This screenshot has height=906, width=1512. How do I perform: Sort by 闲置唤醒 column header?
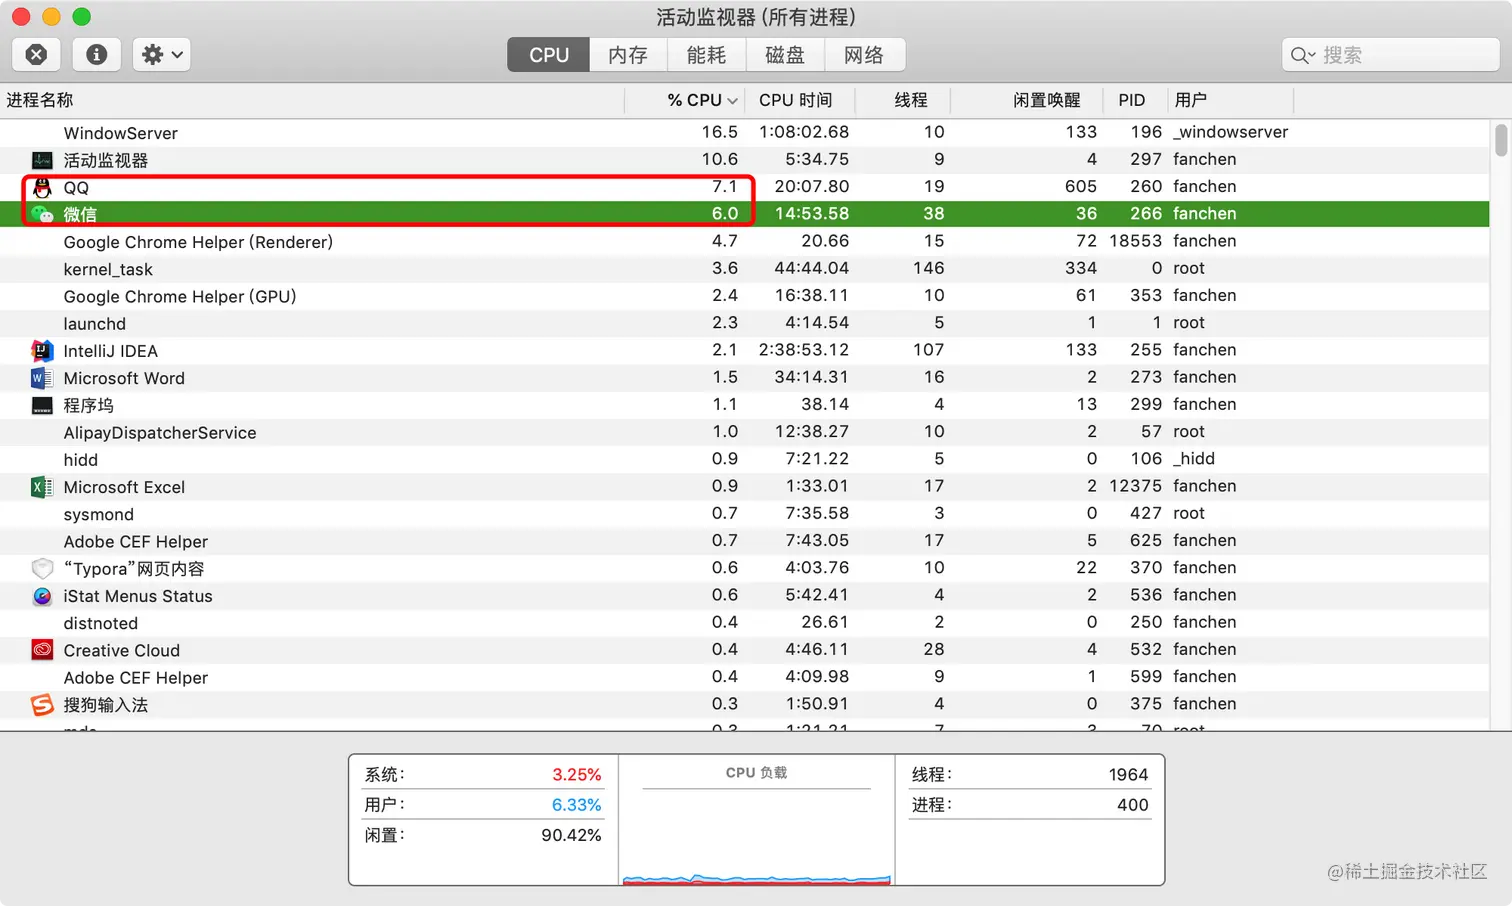(x=1027, y=100)
